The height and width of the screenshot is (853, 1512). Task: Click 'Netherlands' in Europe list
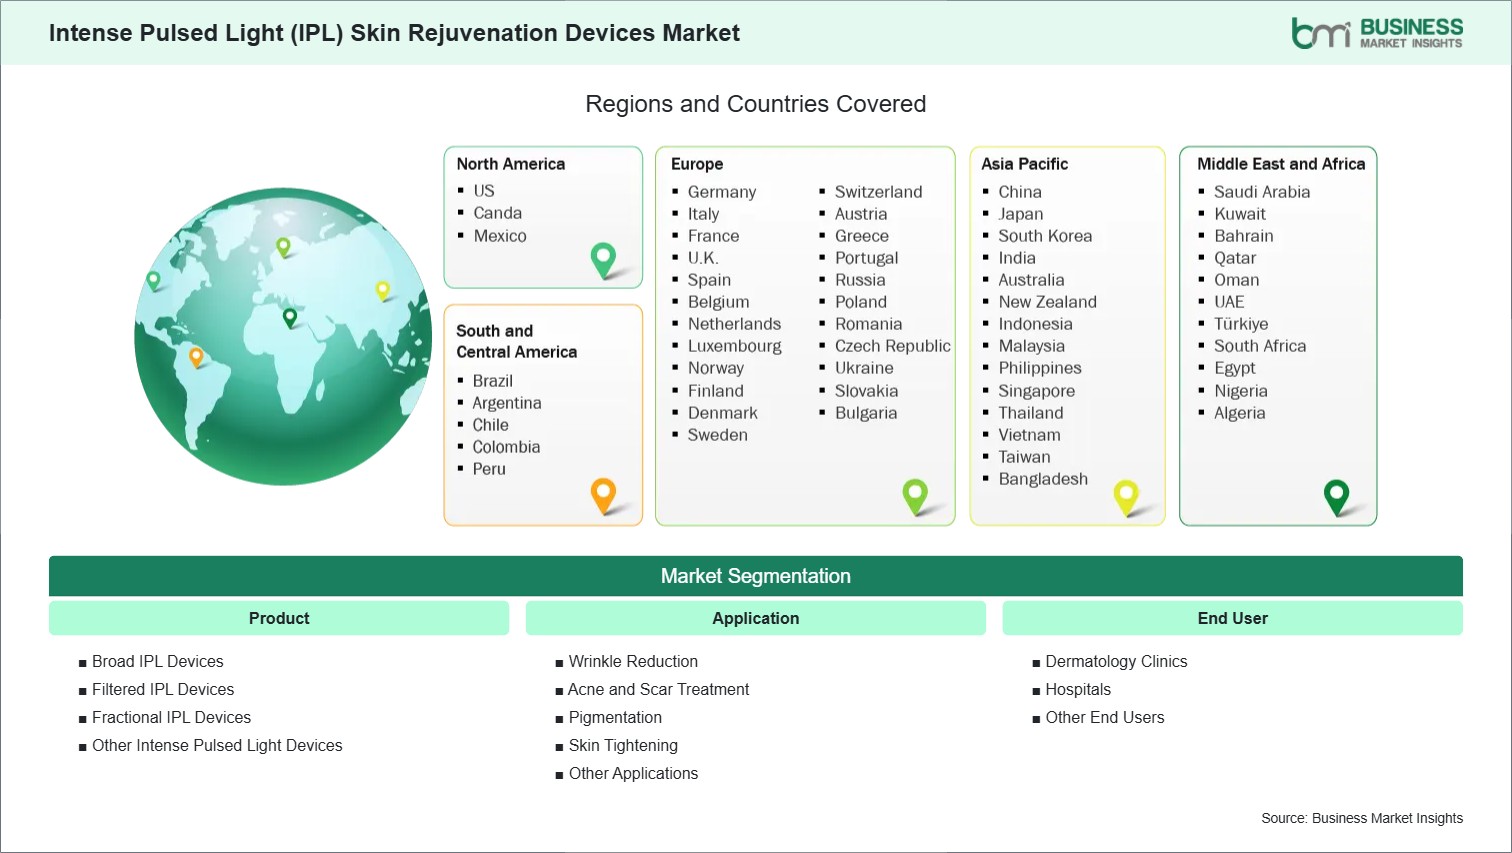coord(735,324)
